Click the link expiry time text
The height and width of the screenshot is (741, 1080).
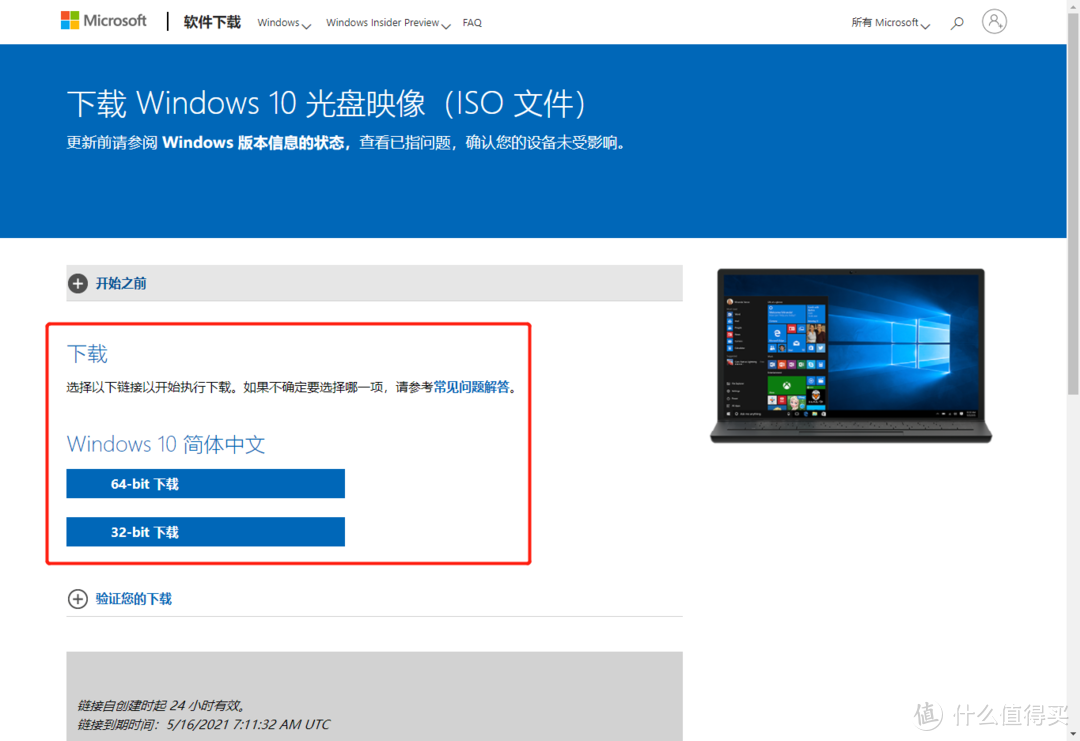(x=203, y=724)
